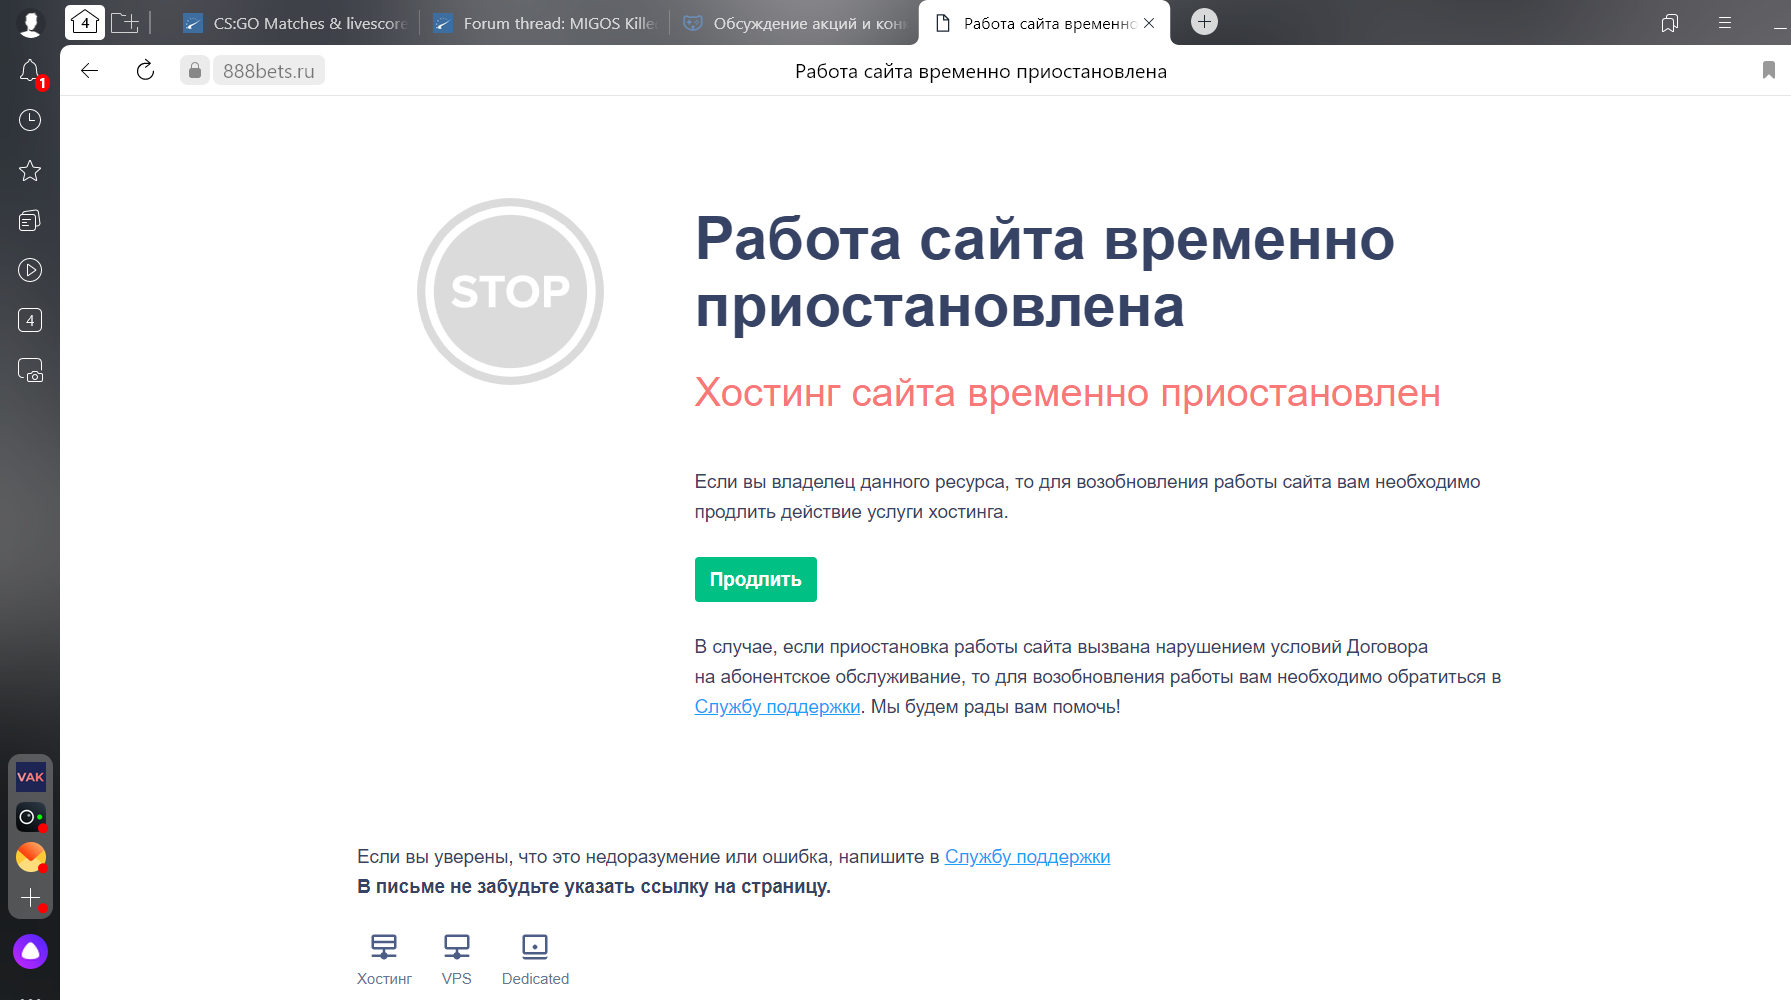
Task: Open the orange mail app shortcut
Action: pos(31,857)
